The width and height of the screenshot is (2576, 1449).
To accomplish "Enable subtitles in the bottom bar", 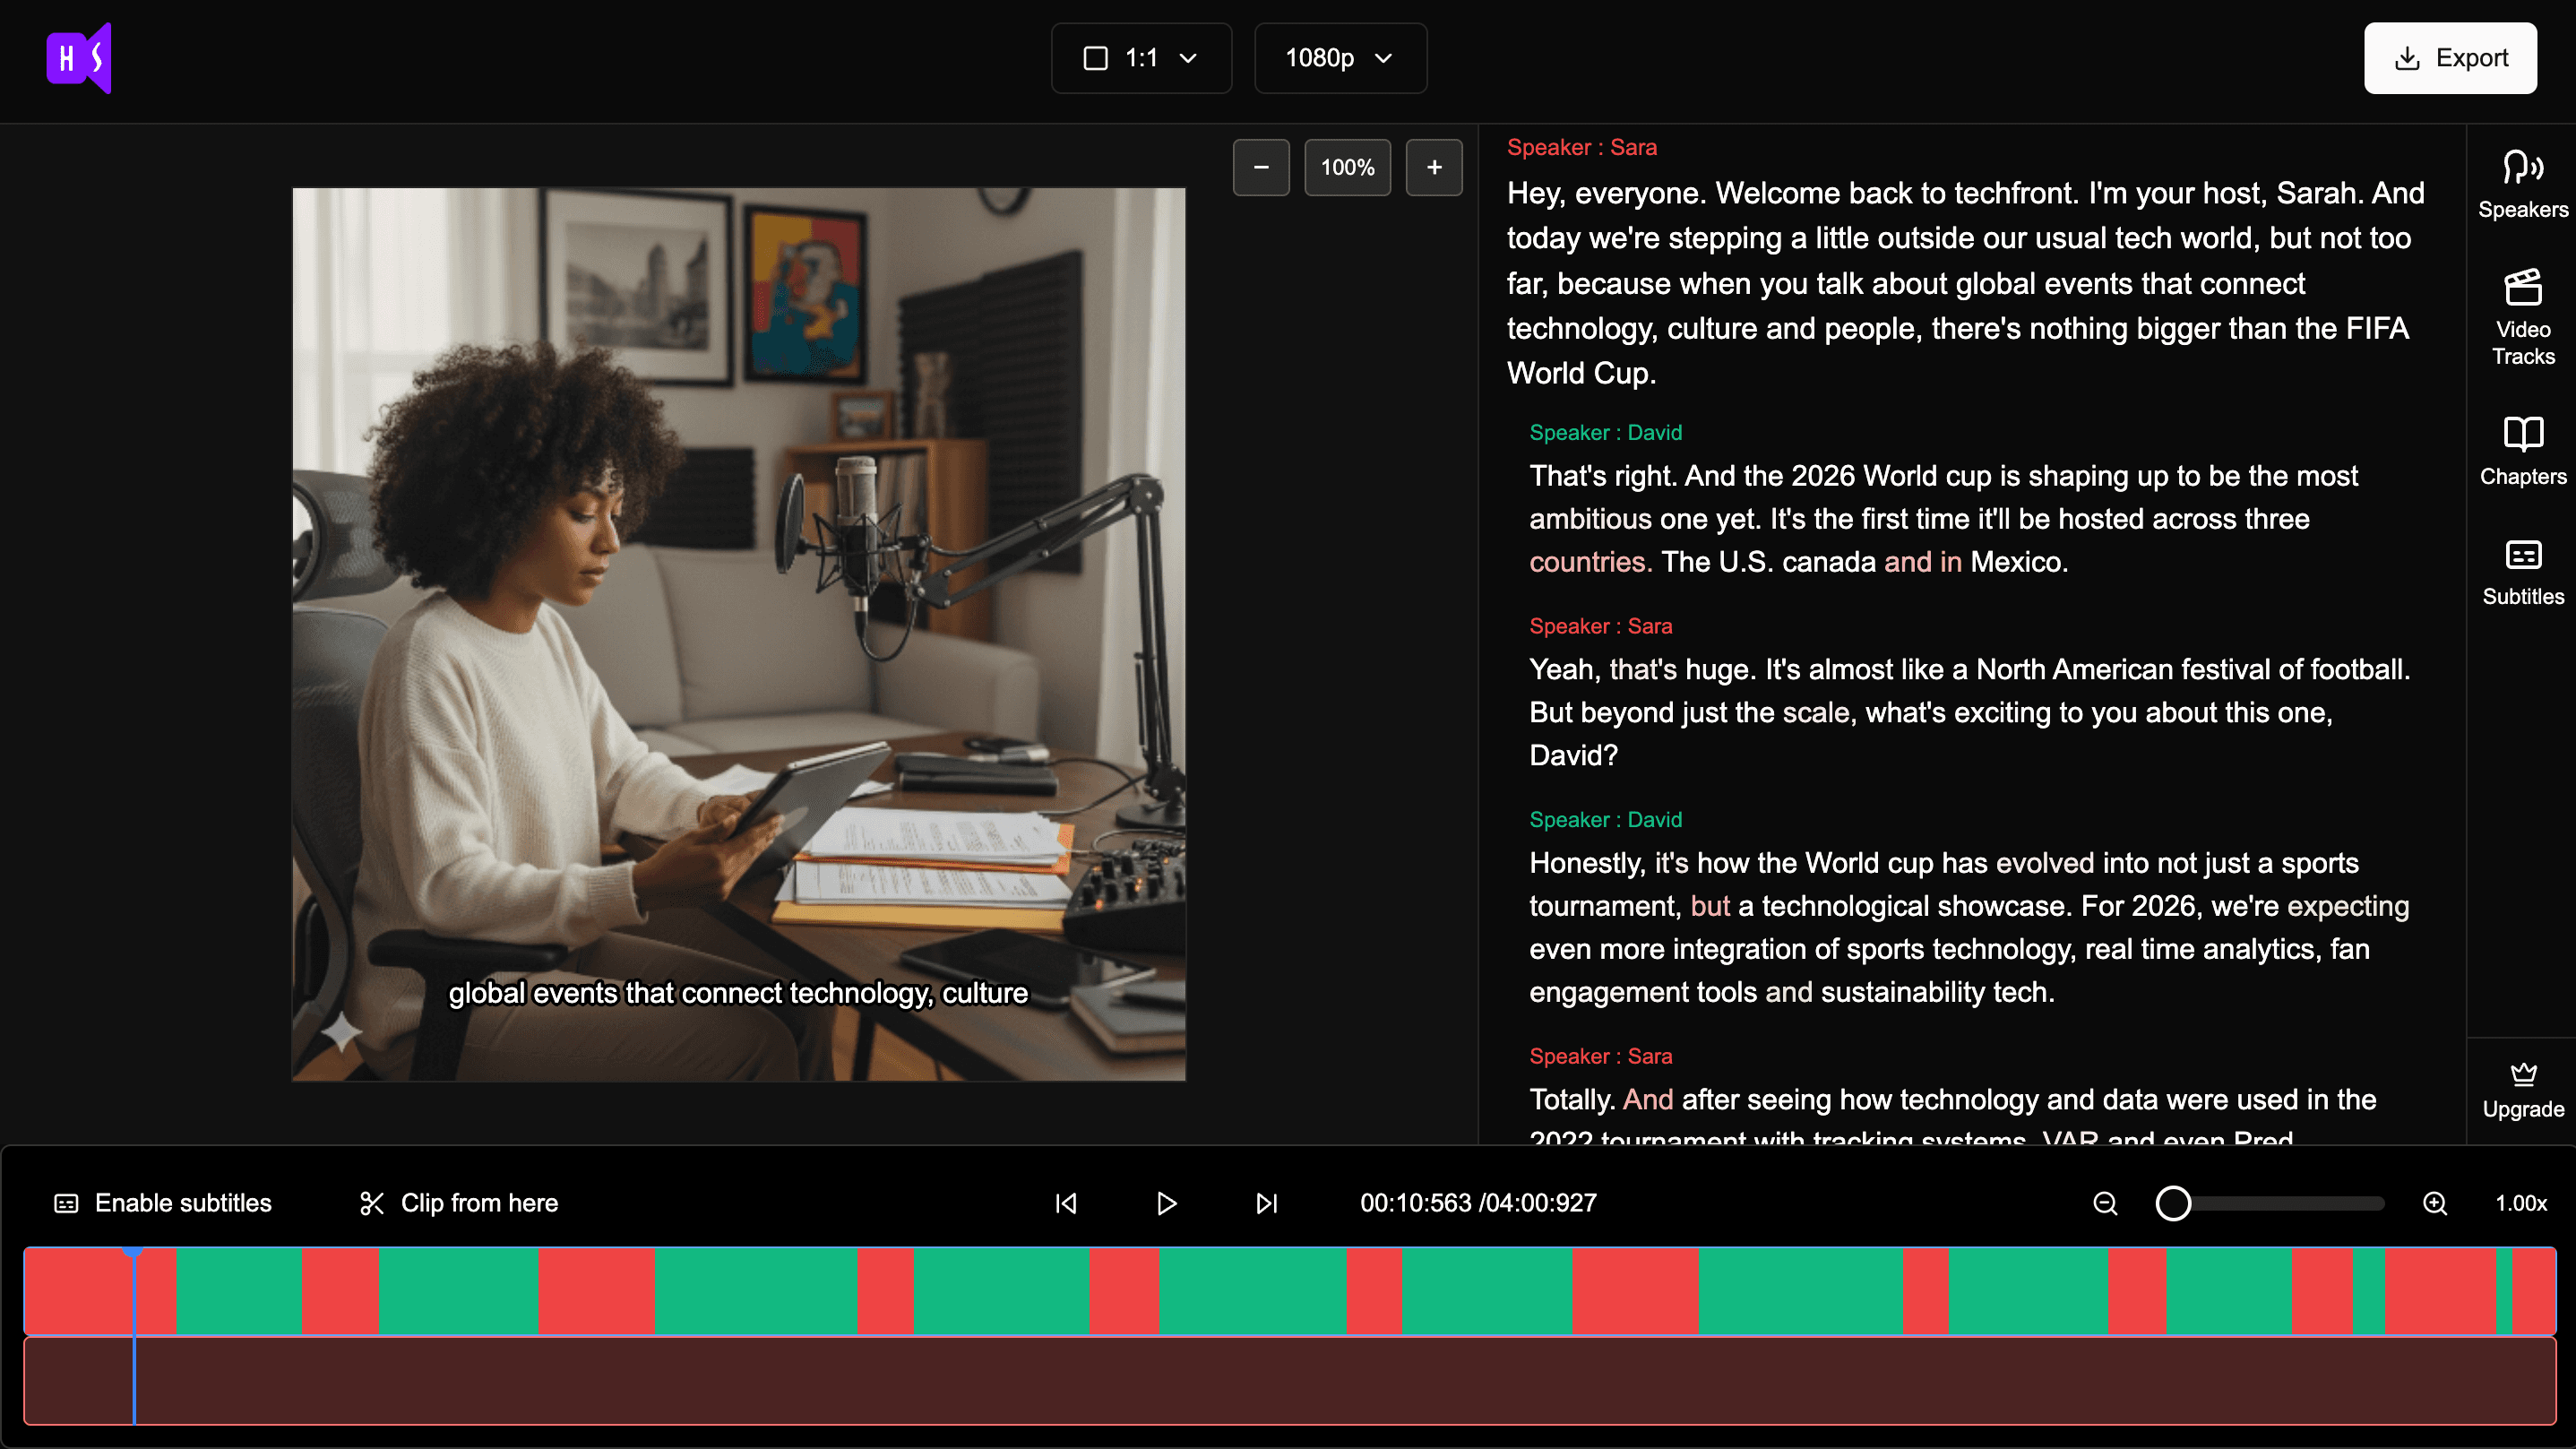I will (182, 1203).
